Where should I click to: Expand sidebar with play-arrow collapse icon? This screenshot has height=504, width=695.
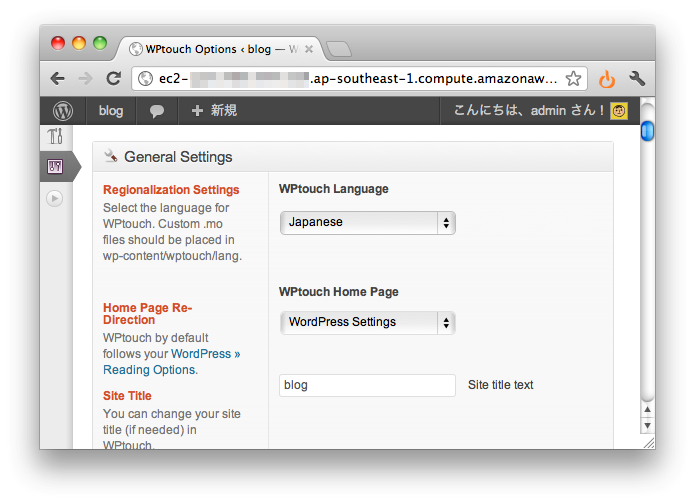coord(55,198)
